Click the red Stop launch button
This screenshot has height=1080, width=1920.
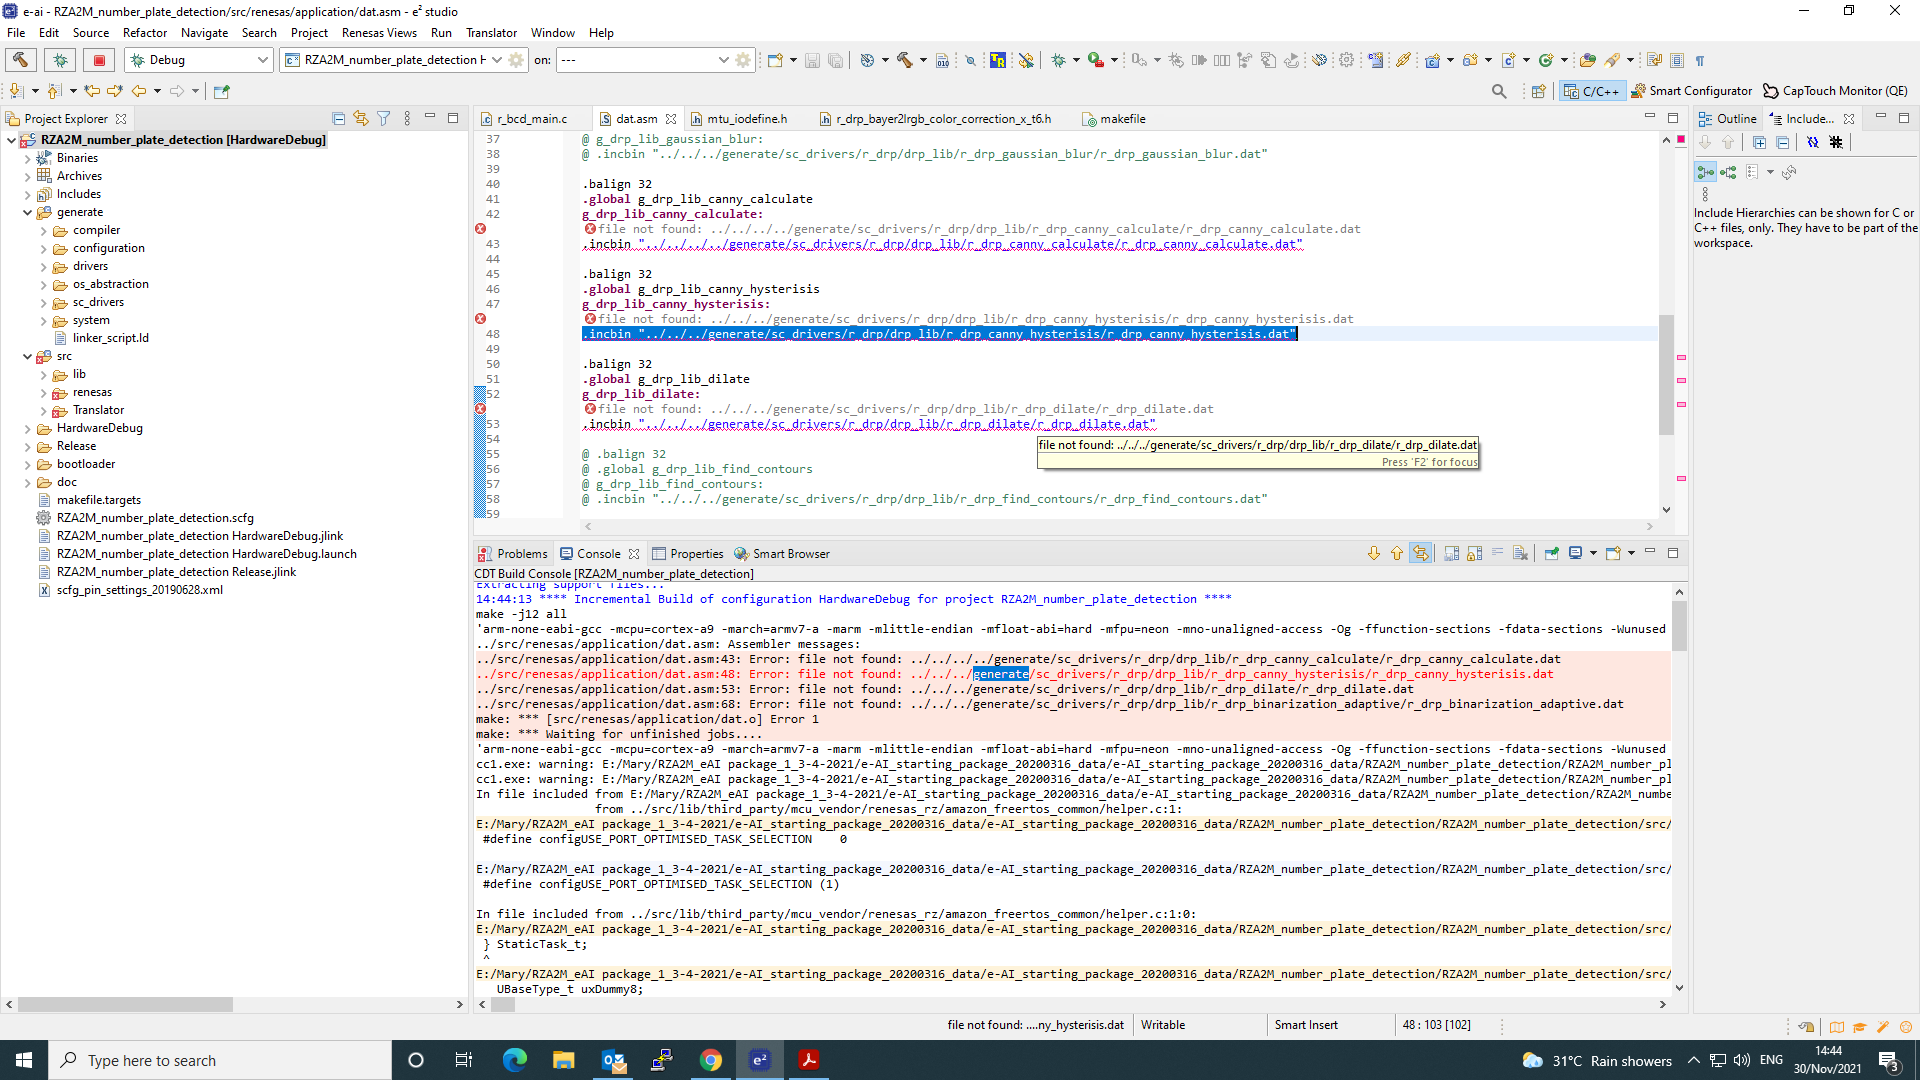pyautogui.click(x=99, y=60)
